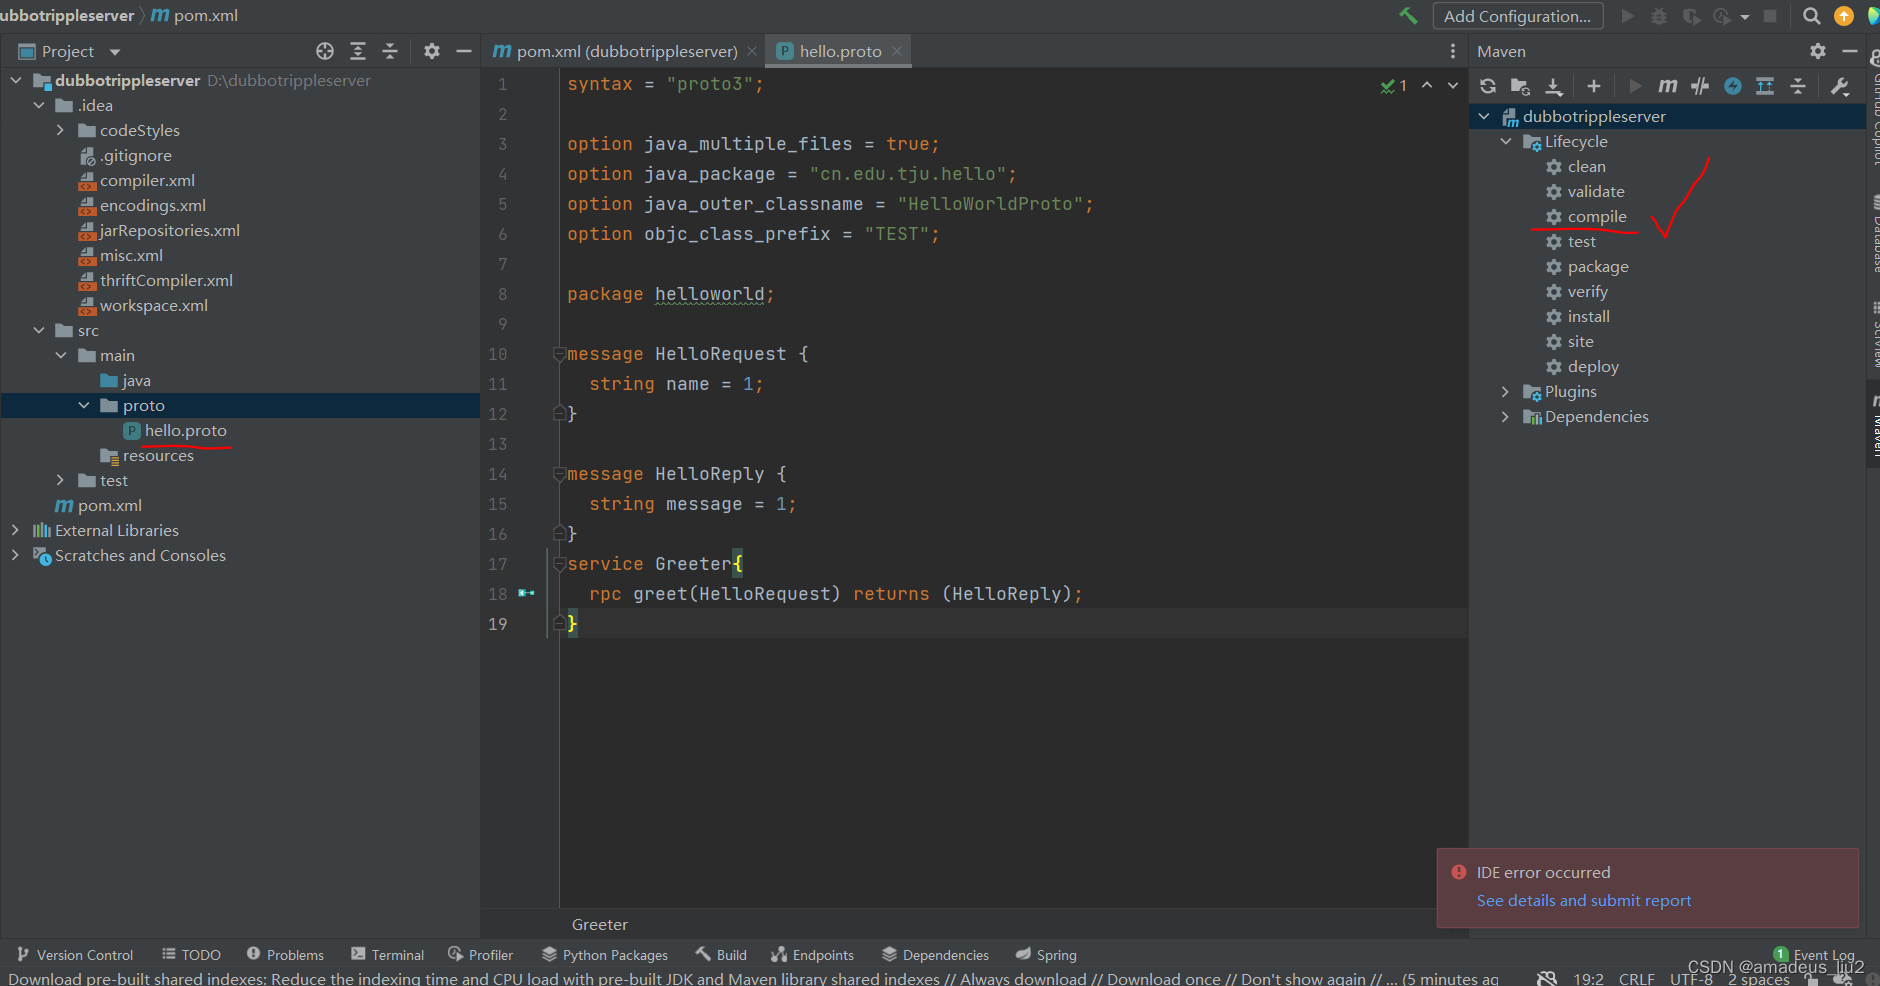Open Python Packages tool window

point(605,955)
